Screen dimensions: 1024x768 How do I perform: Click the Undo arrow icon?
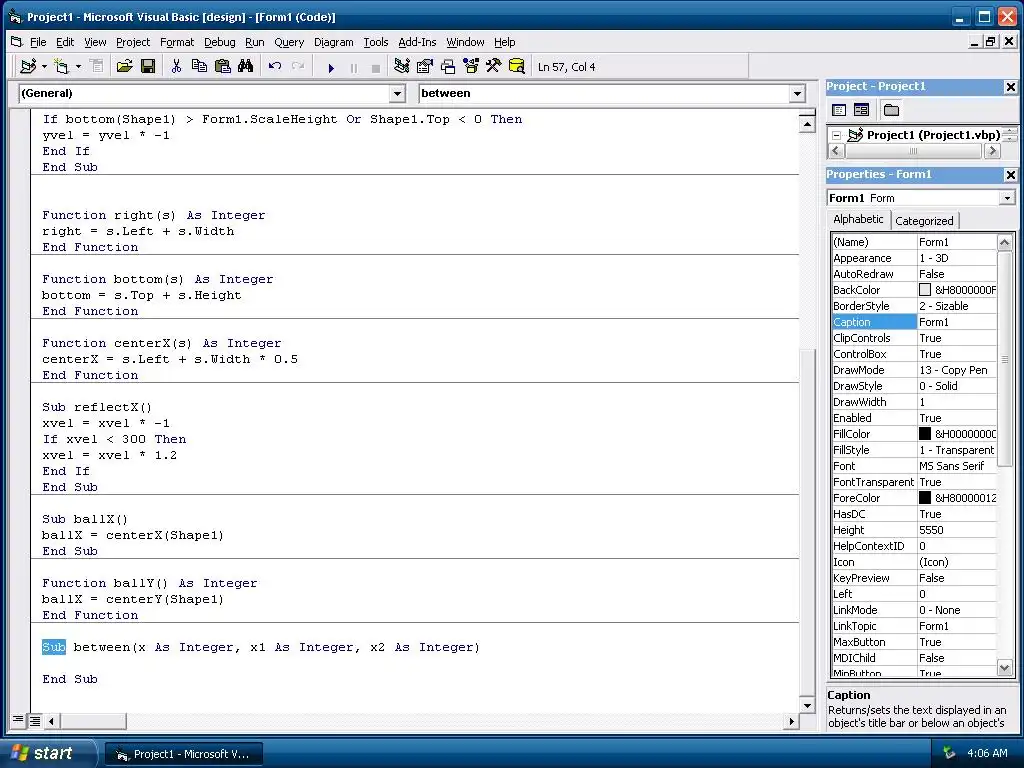point(275,66)
